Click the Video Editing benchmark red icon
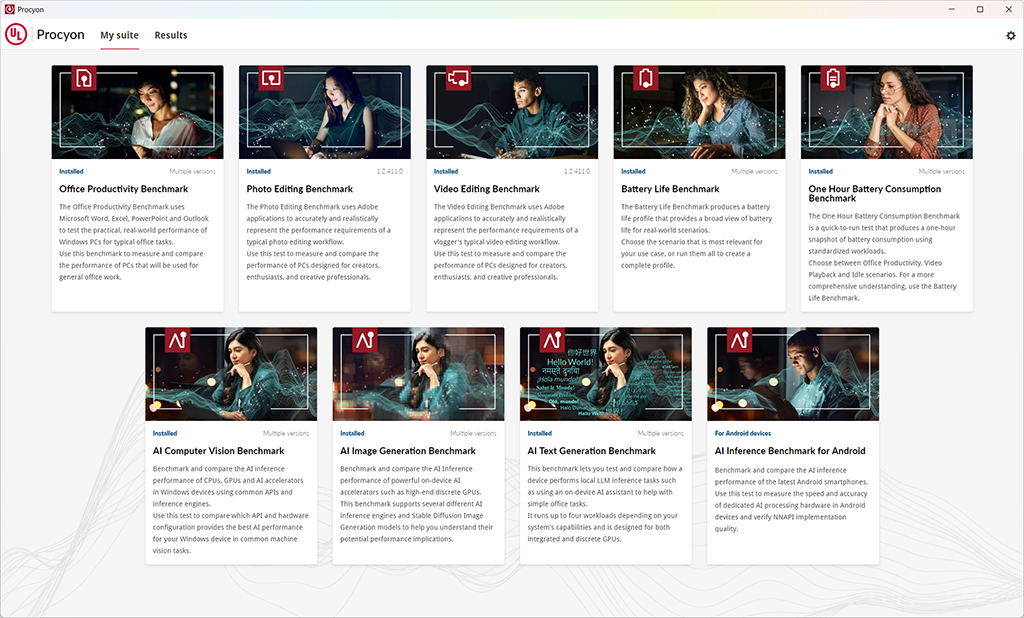 pyautogui.click(x=458, y=78)
